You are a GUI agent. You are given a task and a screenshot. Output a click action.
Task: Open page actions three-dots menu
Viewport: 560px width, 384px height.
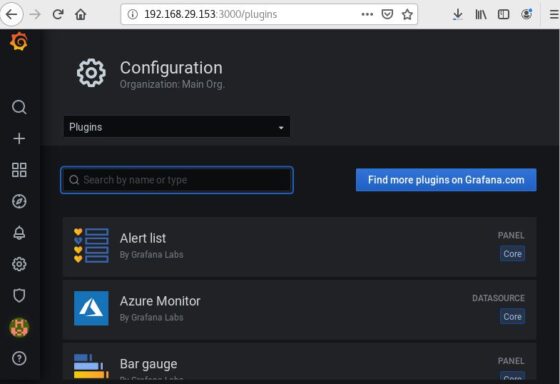367,14
